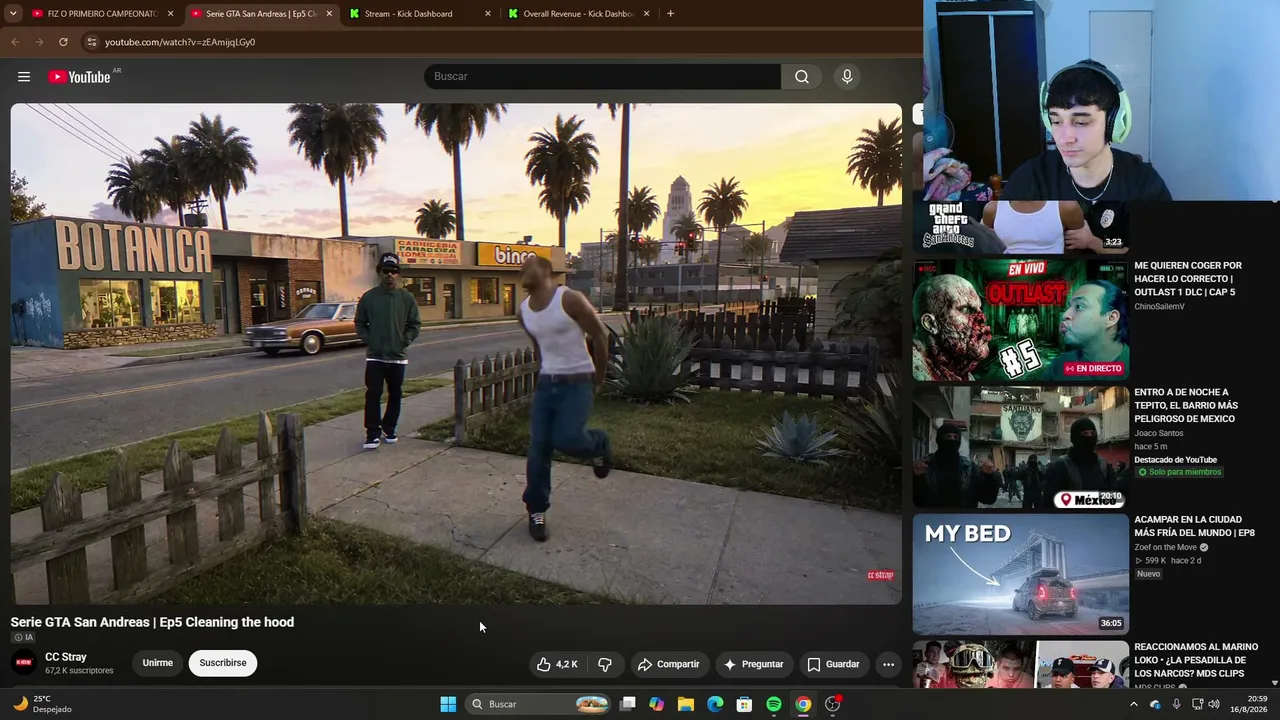Open 'ACAMPAR EN LA CIUDAD MÁS FRÍA' video title
Screen dimensions: 1280x720
1194,526
